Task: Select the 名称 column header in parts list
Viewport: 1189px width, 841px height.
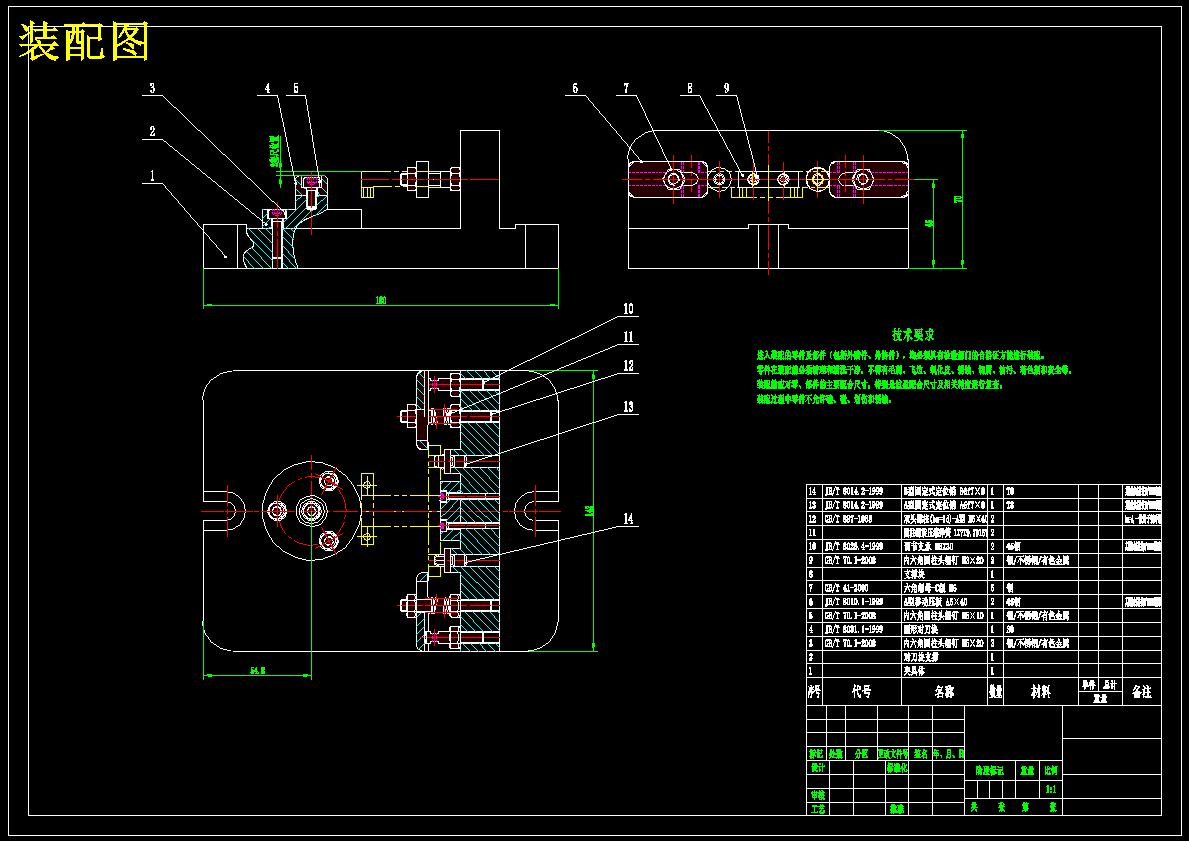Action: [x=944, y=692]
